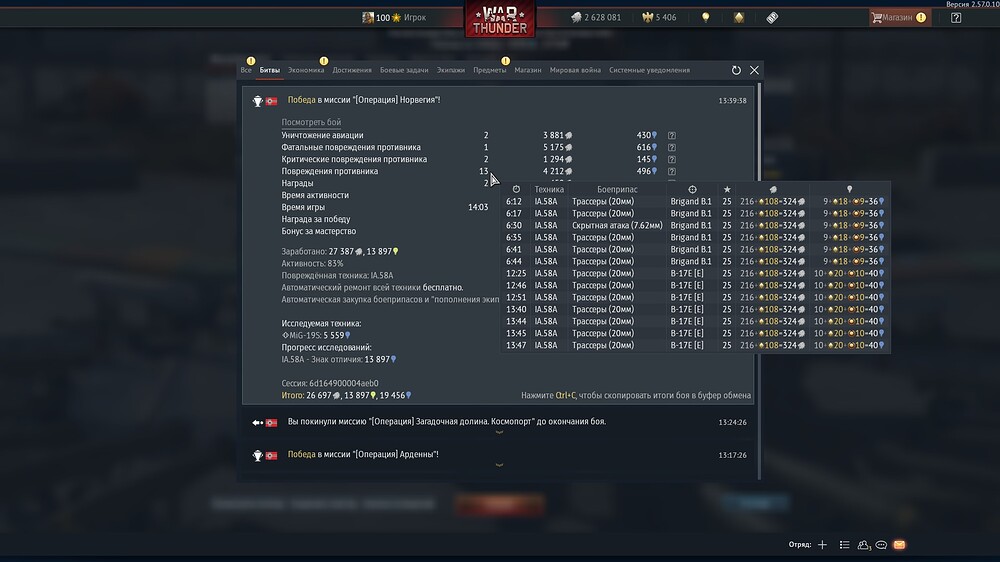Open the Магазин shop button
Viewport: 1000px width, 562px height.
pos(900,18)
